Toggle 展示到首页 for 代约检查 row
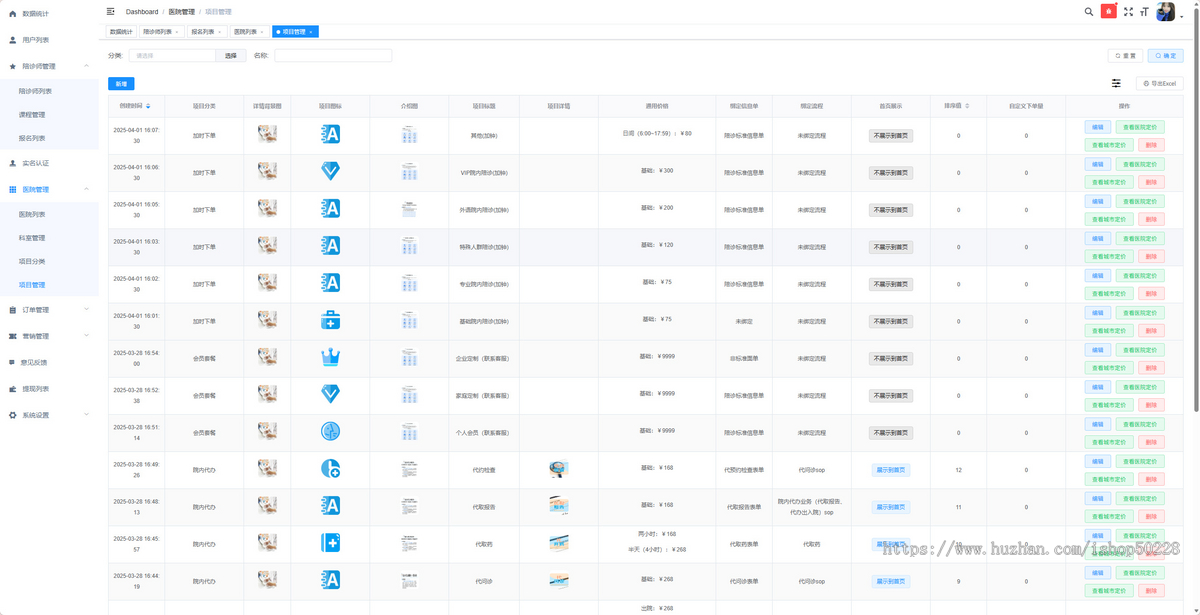Viewport: 1200px width, 615px height. (891, 470)
